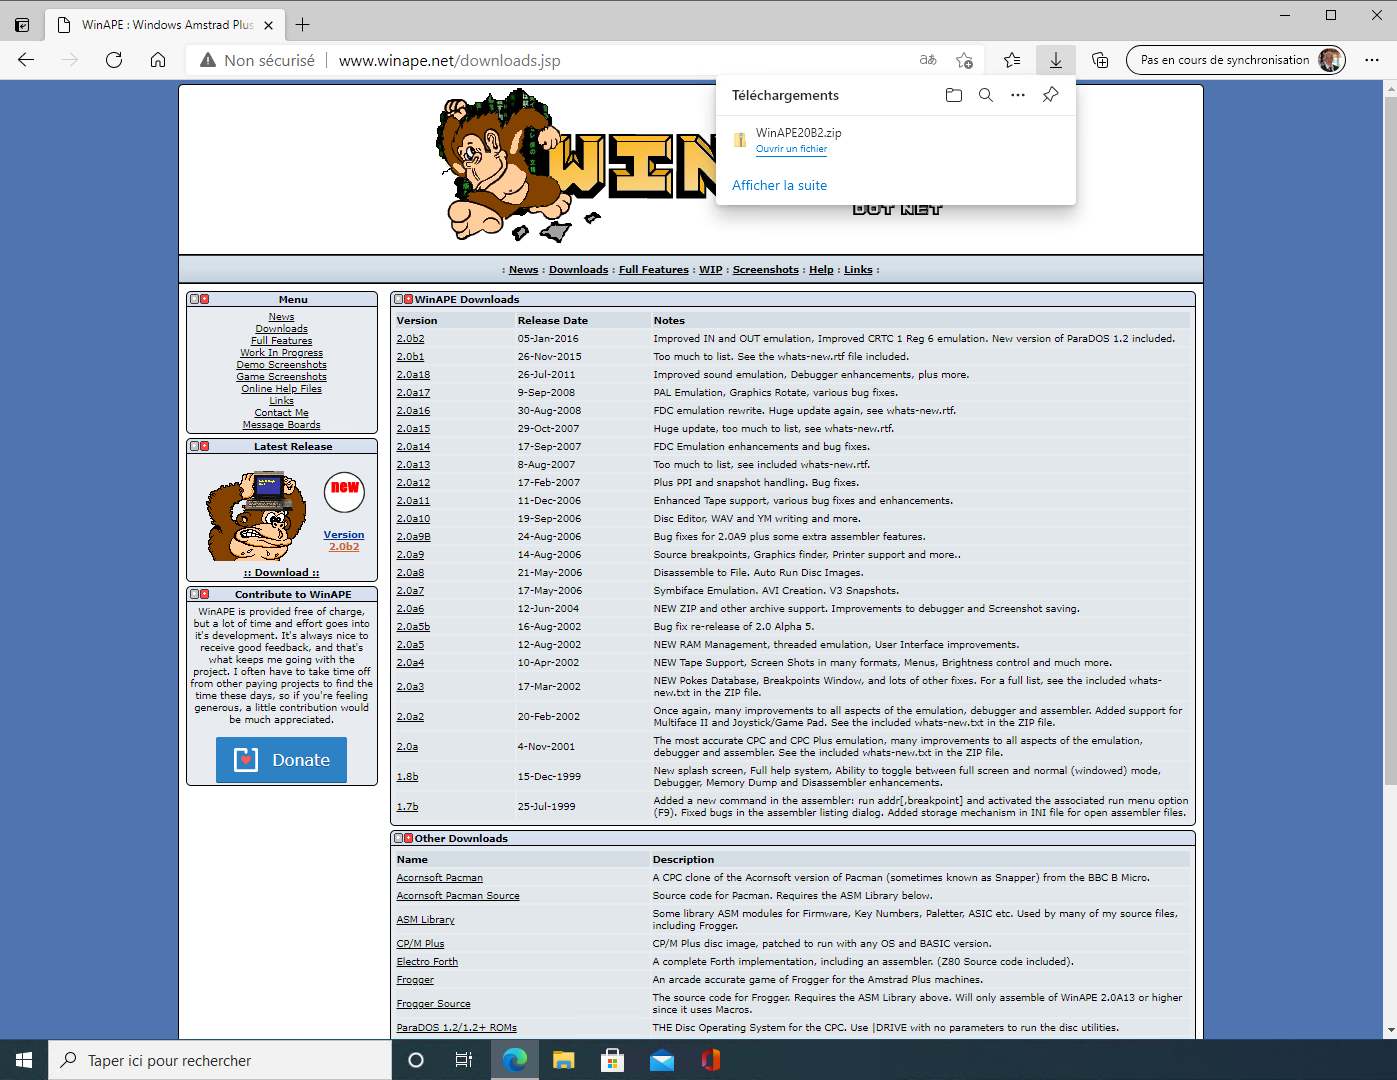Pin the downloads panel
1397x1080 pixels.
pos(1050,95)
